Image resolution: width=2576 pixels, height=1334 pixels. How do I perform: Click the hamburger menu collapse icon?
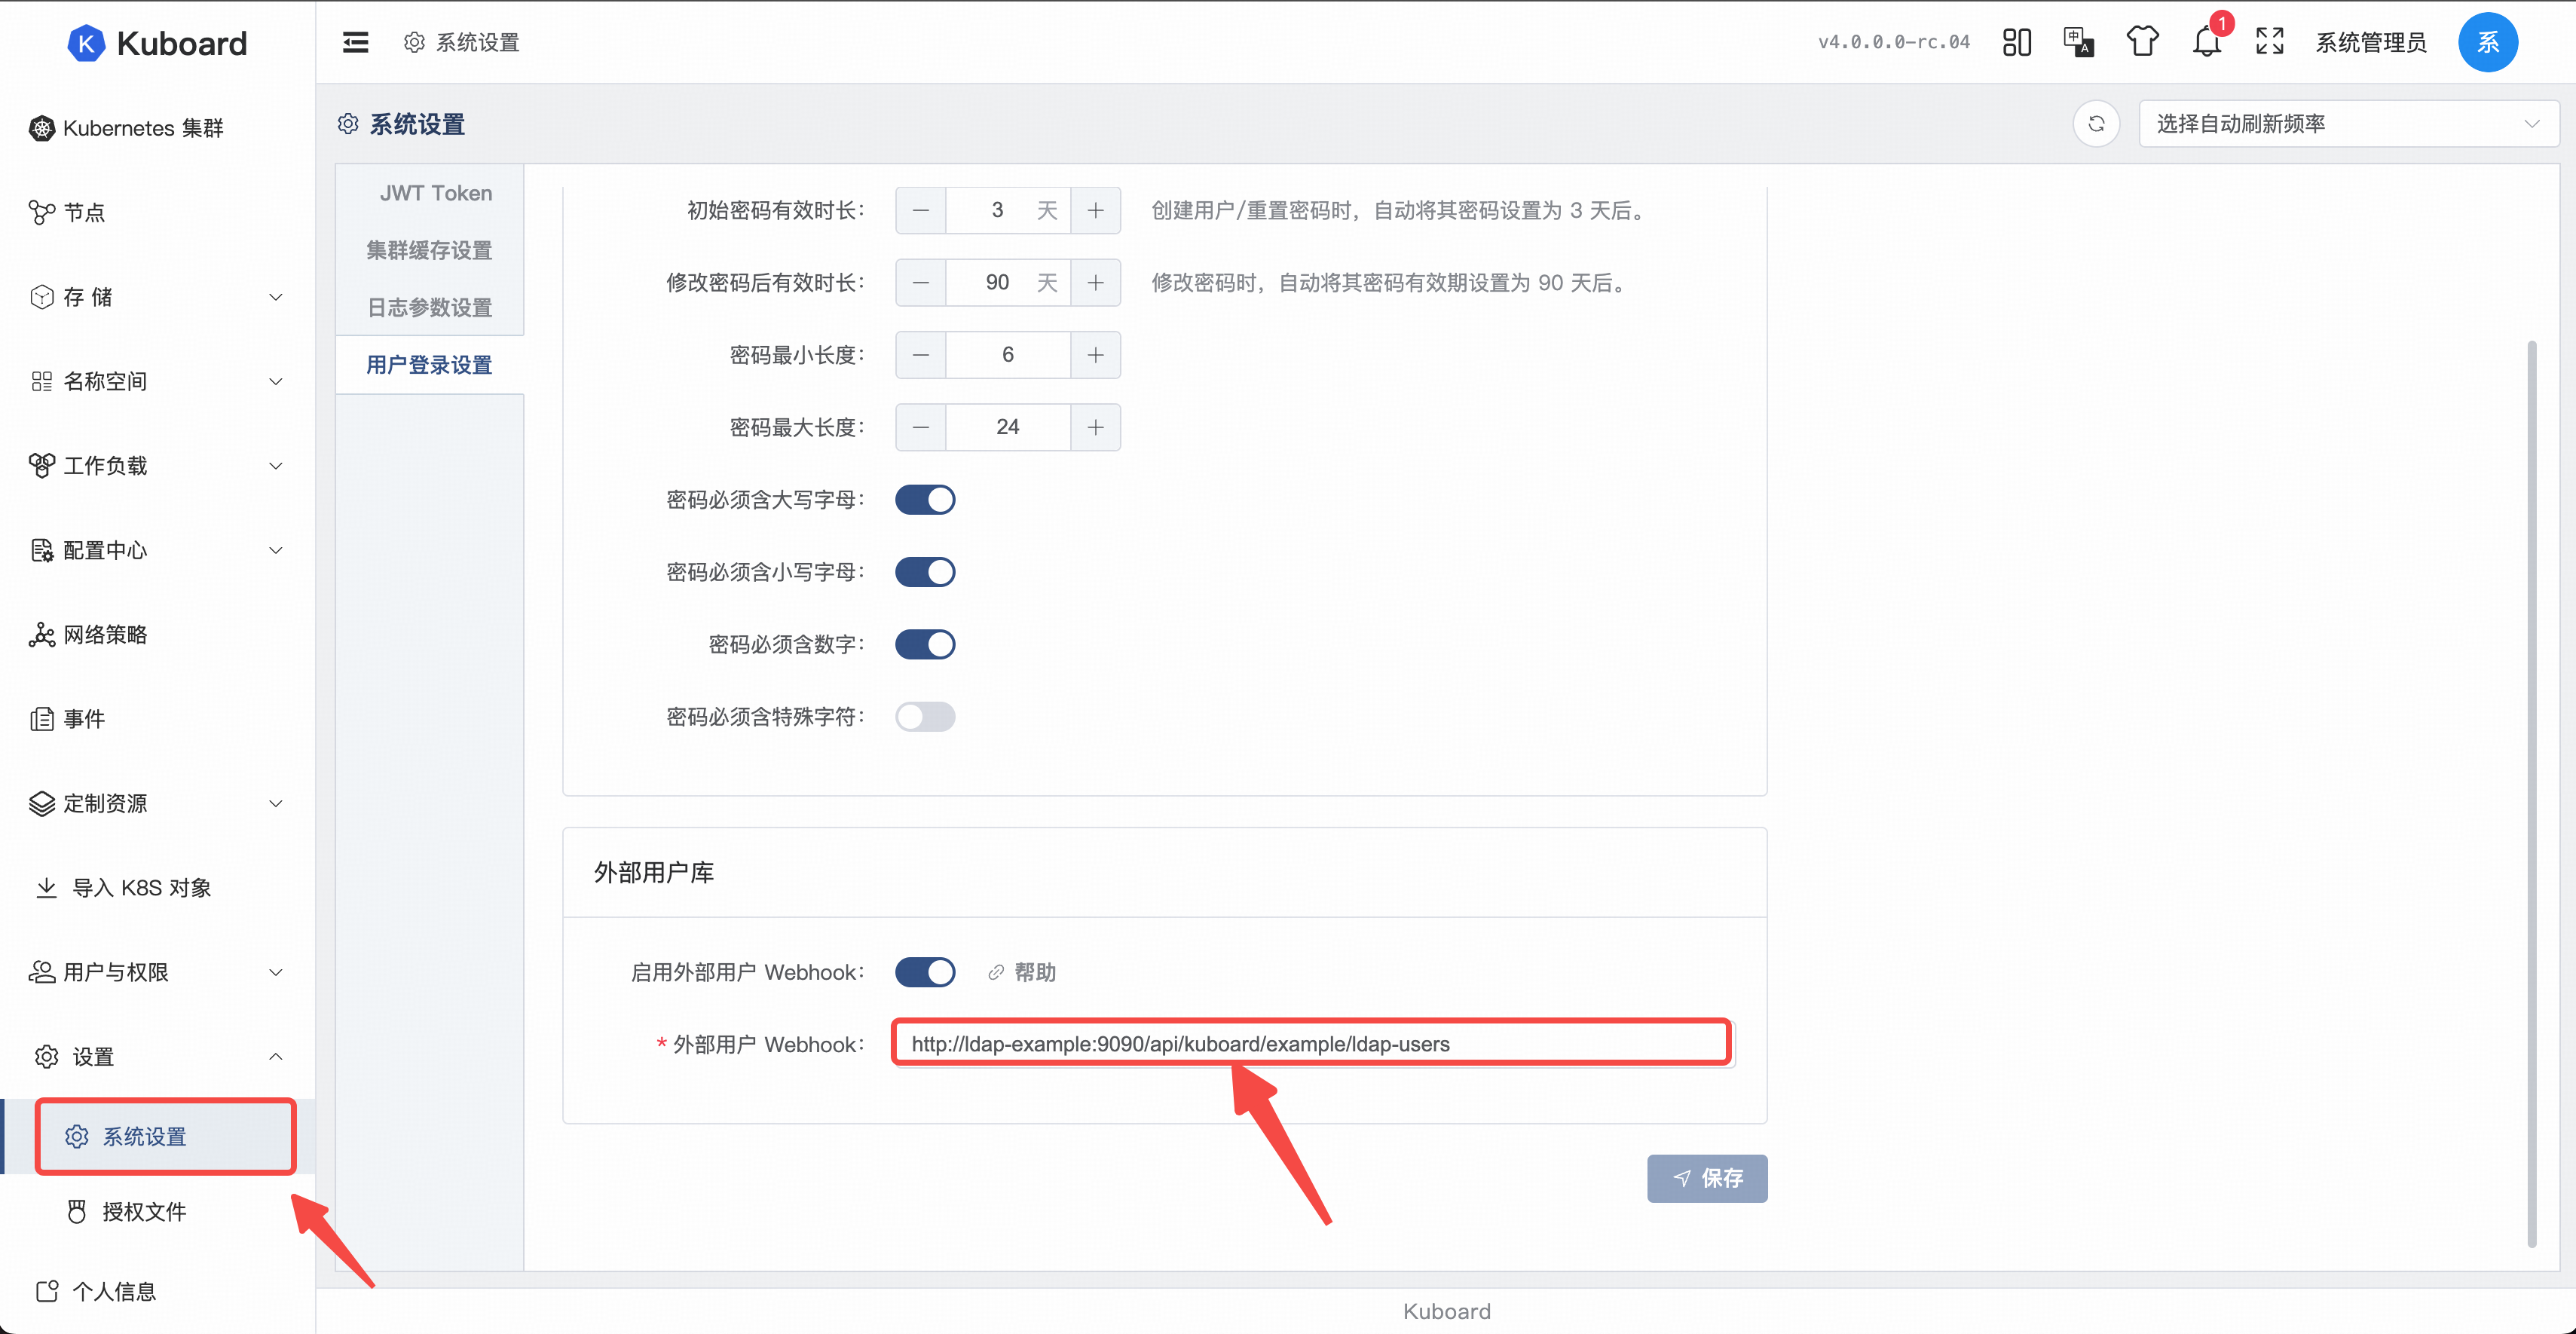[355, 42]
